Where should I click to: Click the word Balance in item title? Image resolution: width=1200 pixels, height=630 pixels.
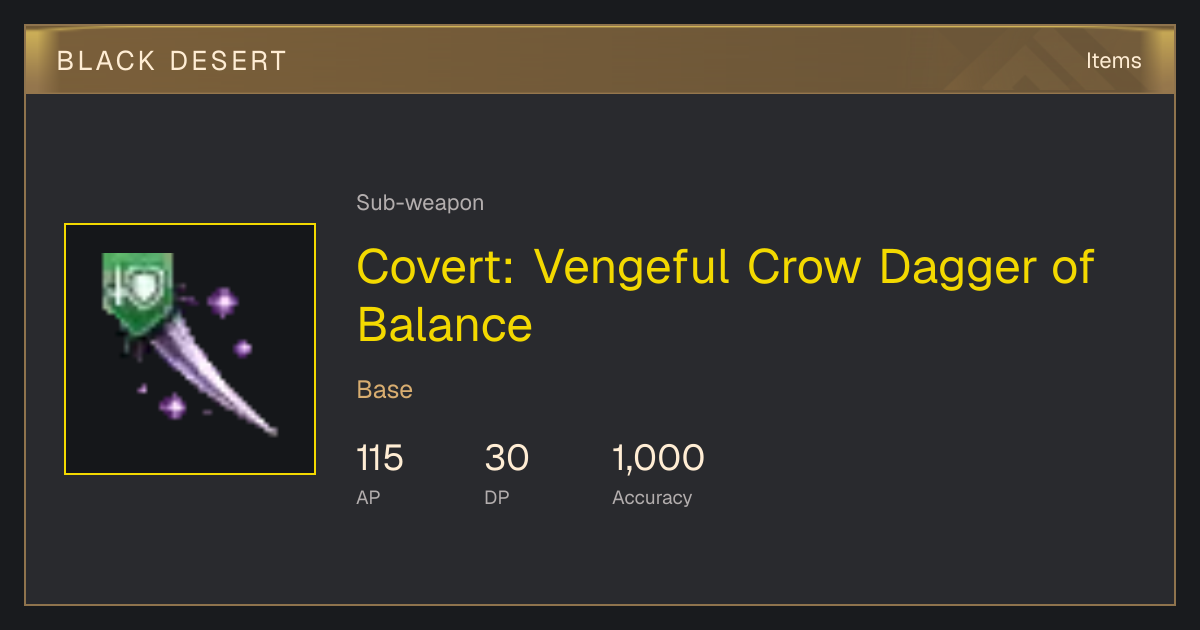tap(445, 325)
